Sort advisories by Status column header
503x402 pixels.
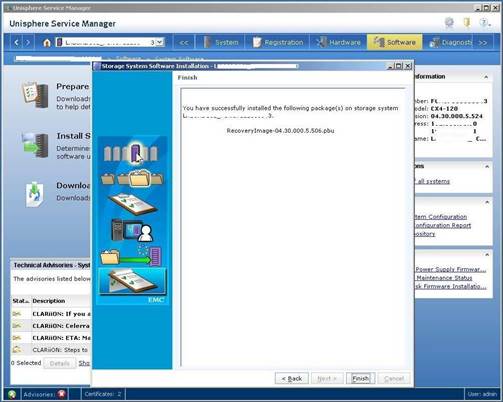point(21,301)
